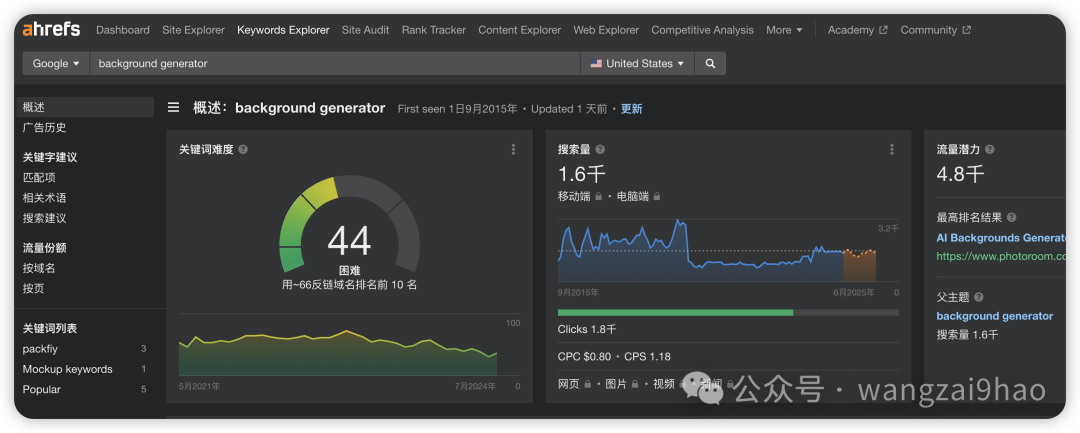Image resolution: width=1080 pixels, height=433 pixels.
Task: Open Site Explorer
Action: (194, 30)
